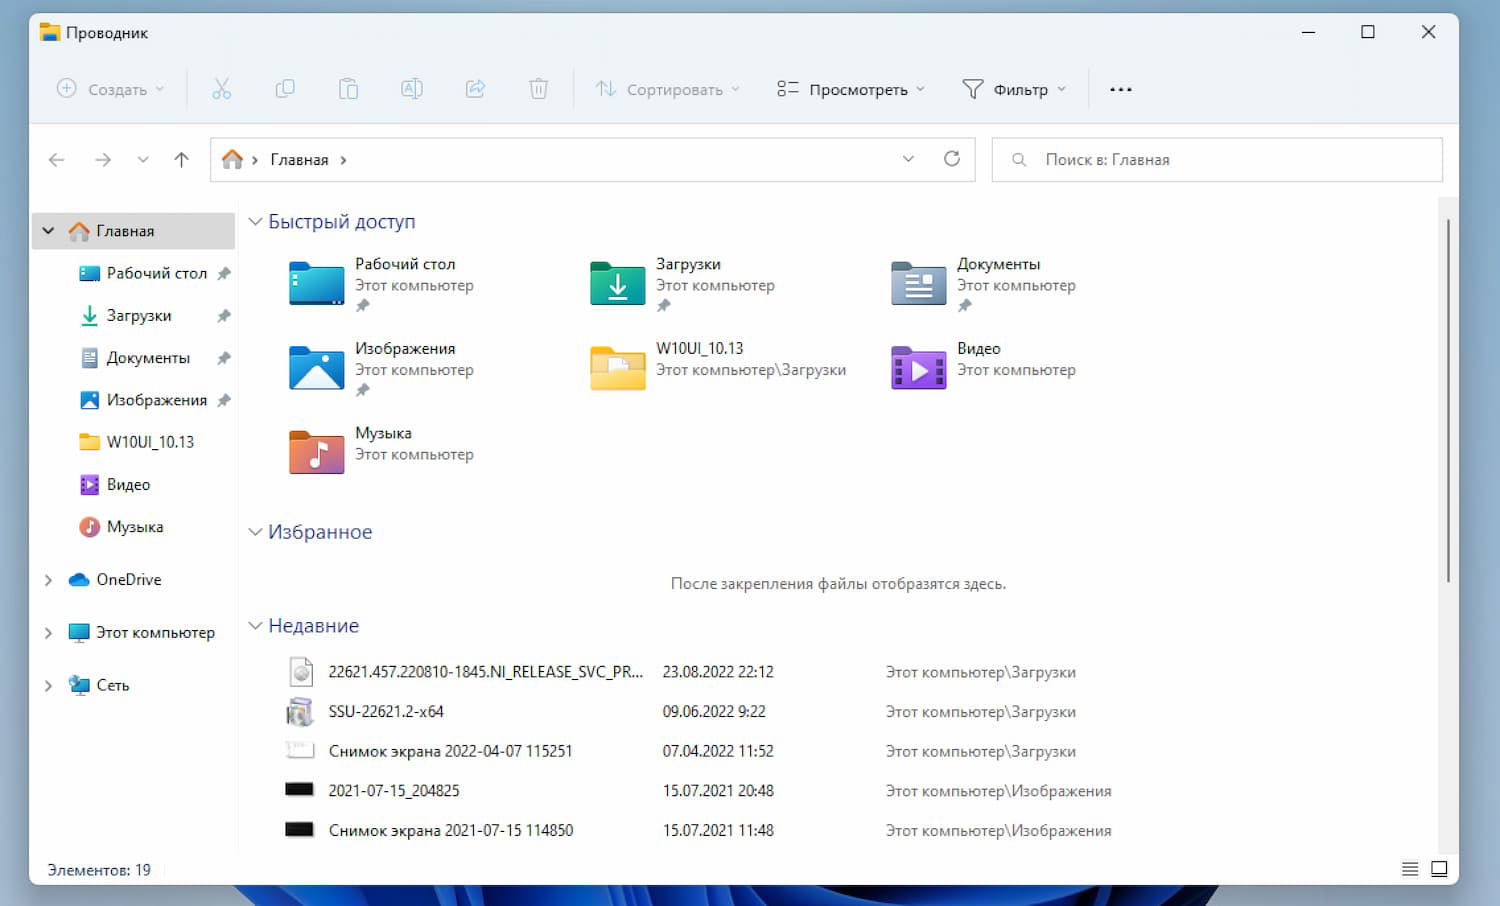Click the Delete trash bin icon
Image resolution: width=1500 pixels, height=906 pixels.
coord(538,89)
